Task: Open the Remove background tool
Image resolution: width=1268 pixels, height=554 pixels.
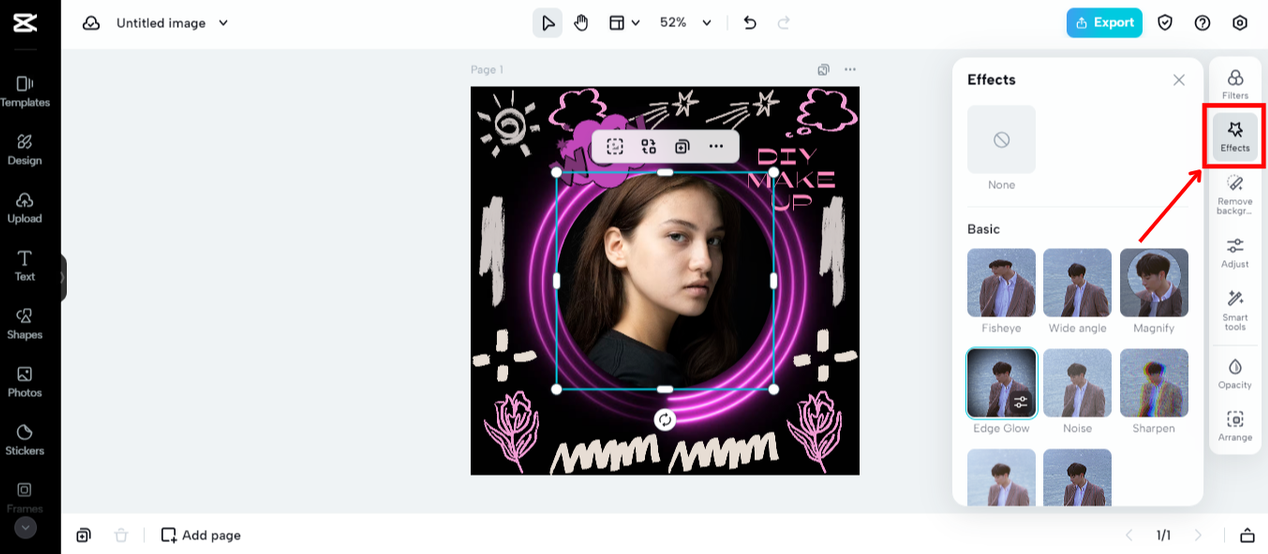Action: pyautogui.click(x=1235, y=194)
